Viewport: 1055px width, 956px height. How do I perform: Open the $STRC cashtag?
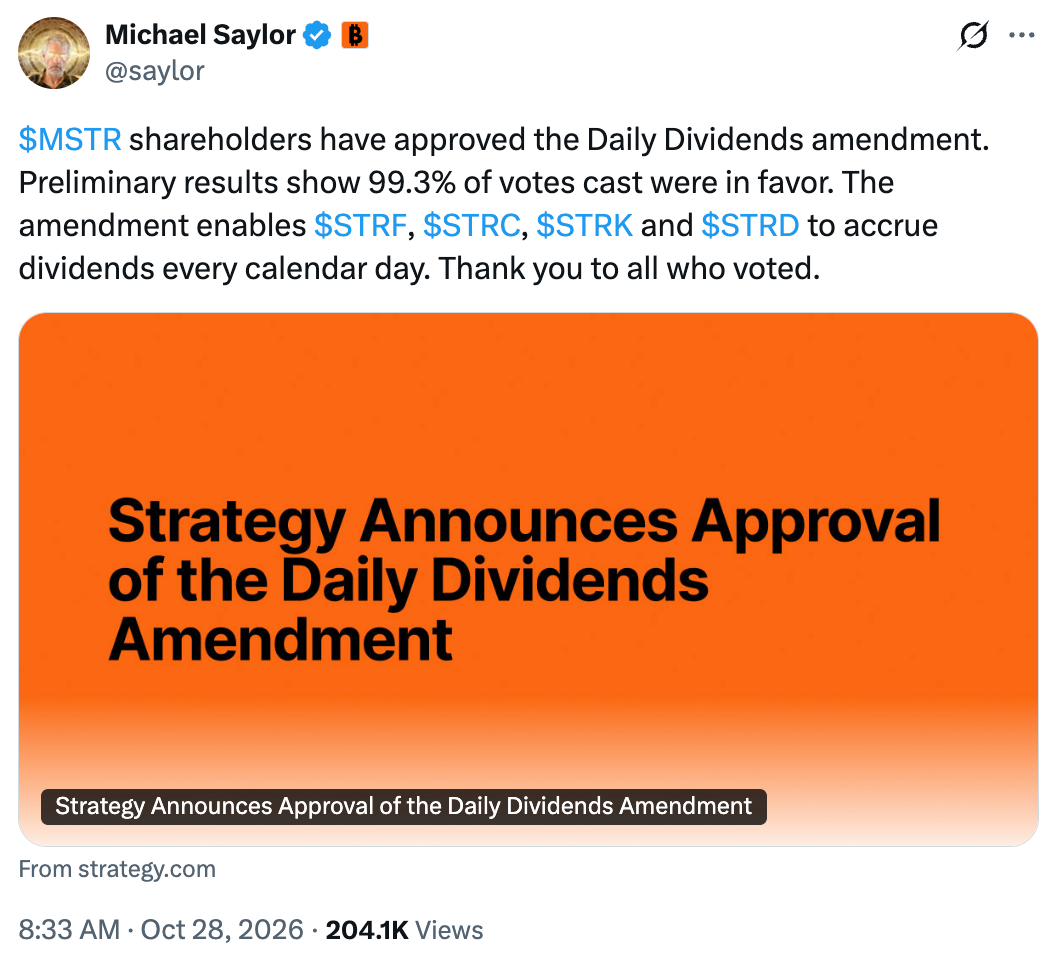click(472, 225)
